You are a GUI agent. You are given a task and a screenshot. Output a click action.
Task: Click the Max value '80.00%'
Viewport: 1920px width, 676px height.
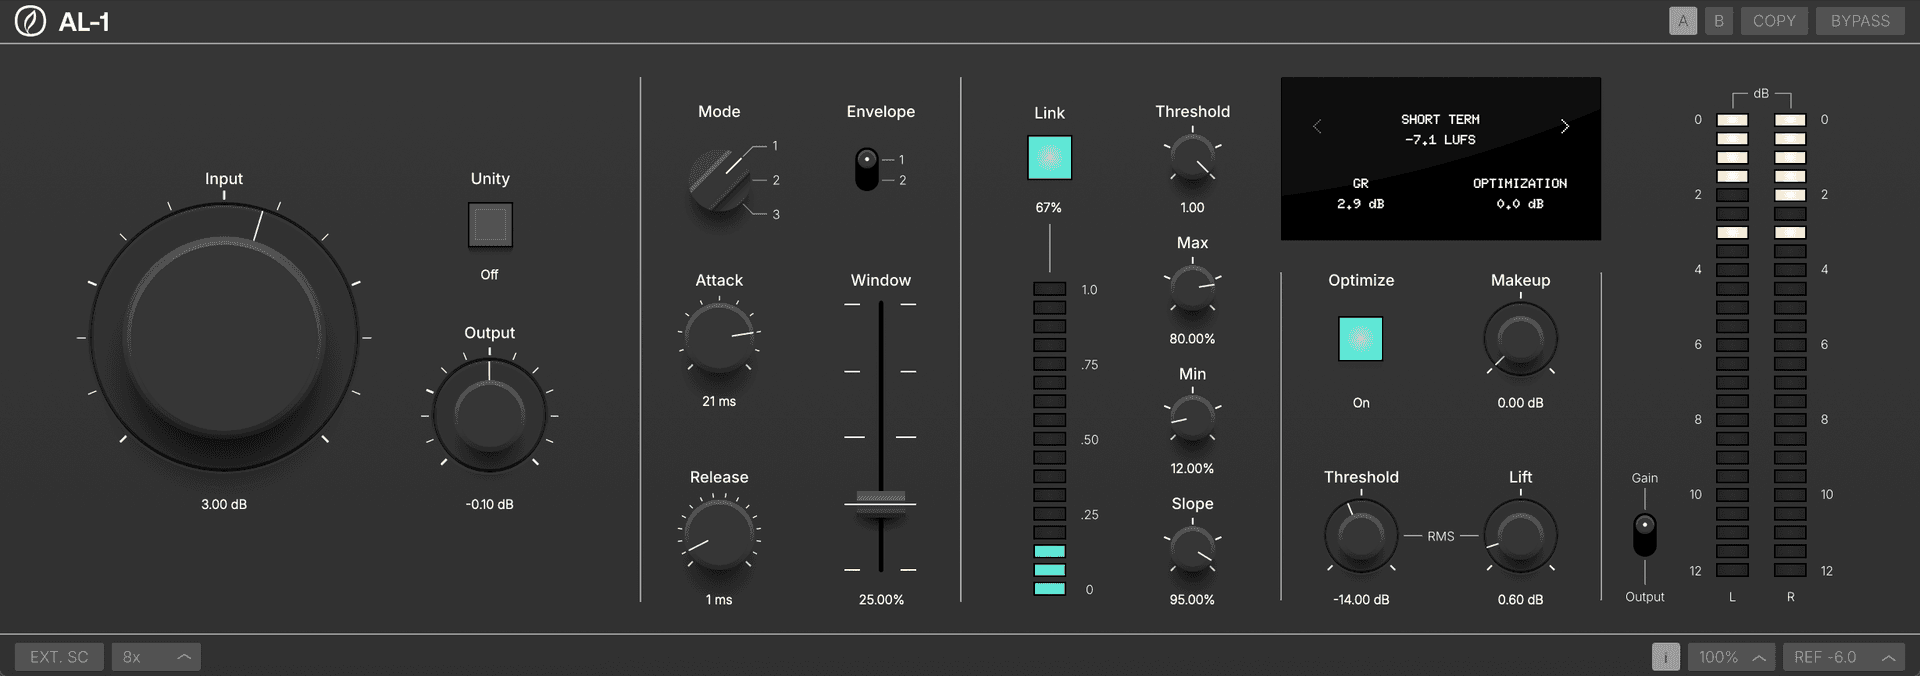tap(1192, 339)
